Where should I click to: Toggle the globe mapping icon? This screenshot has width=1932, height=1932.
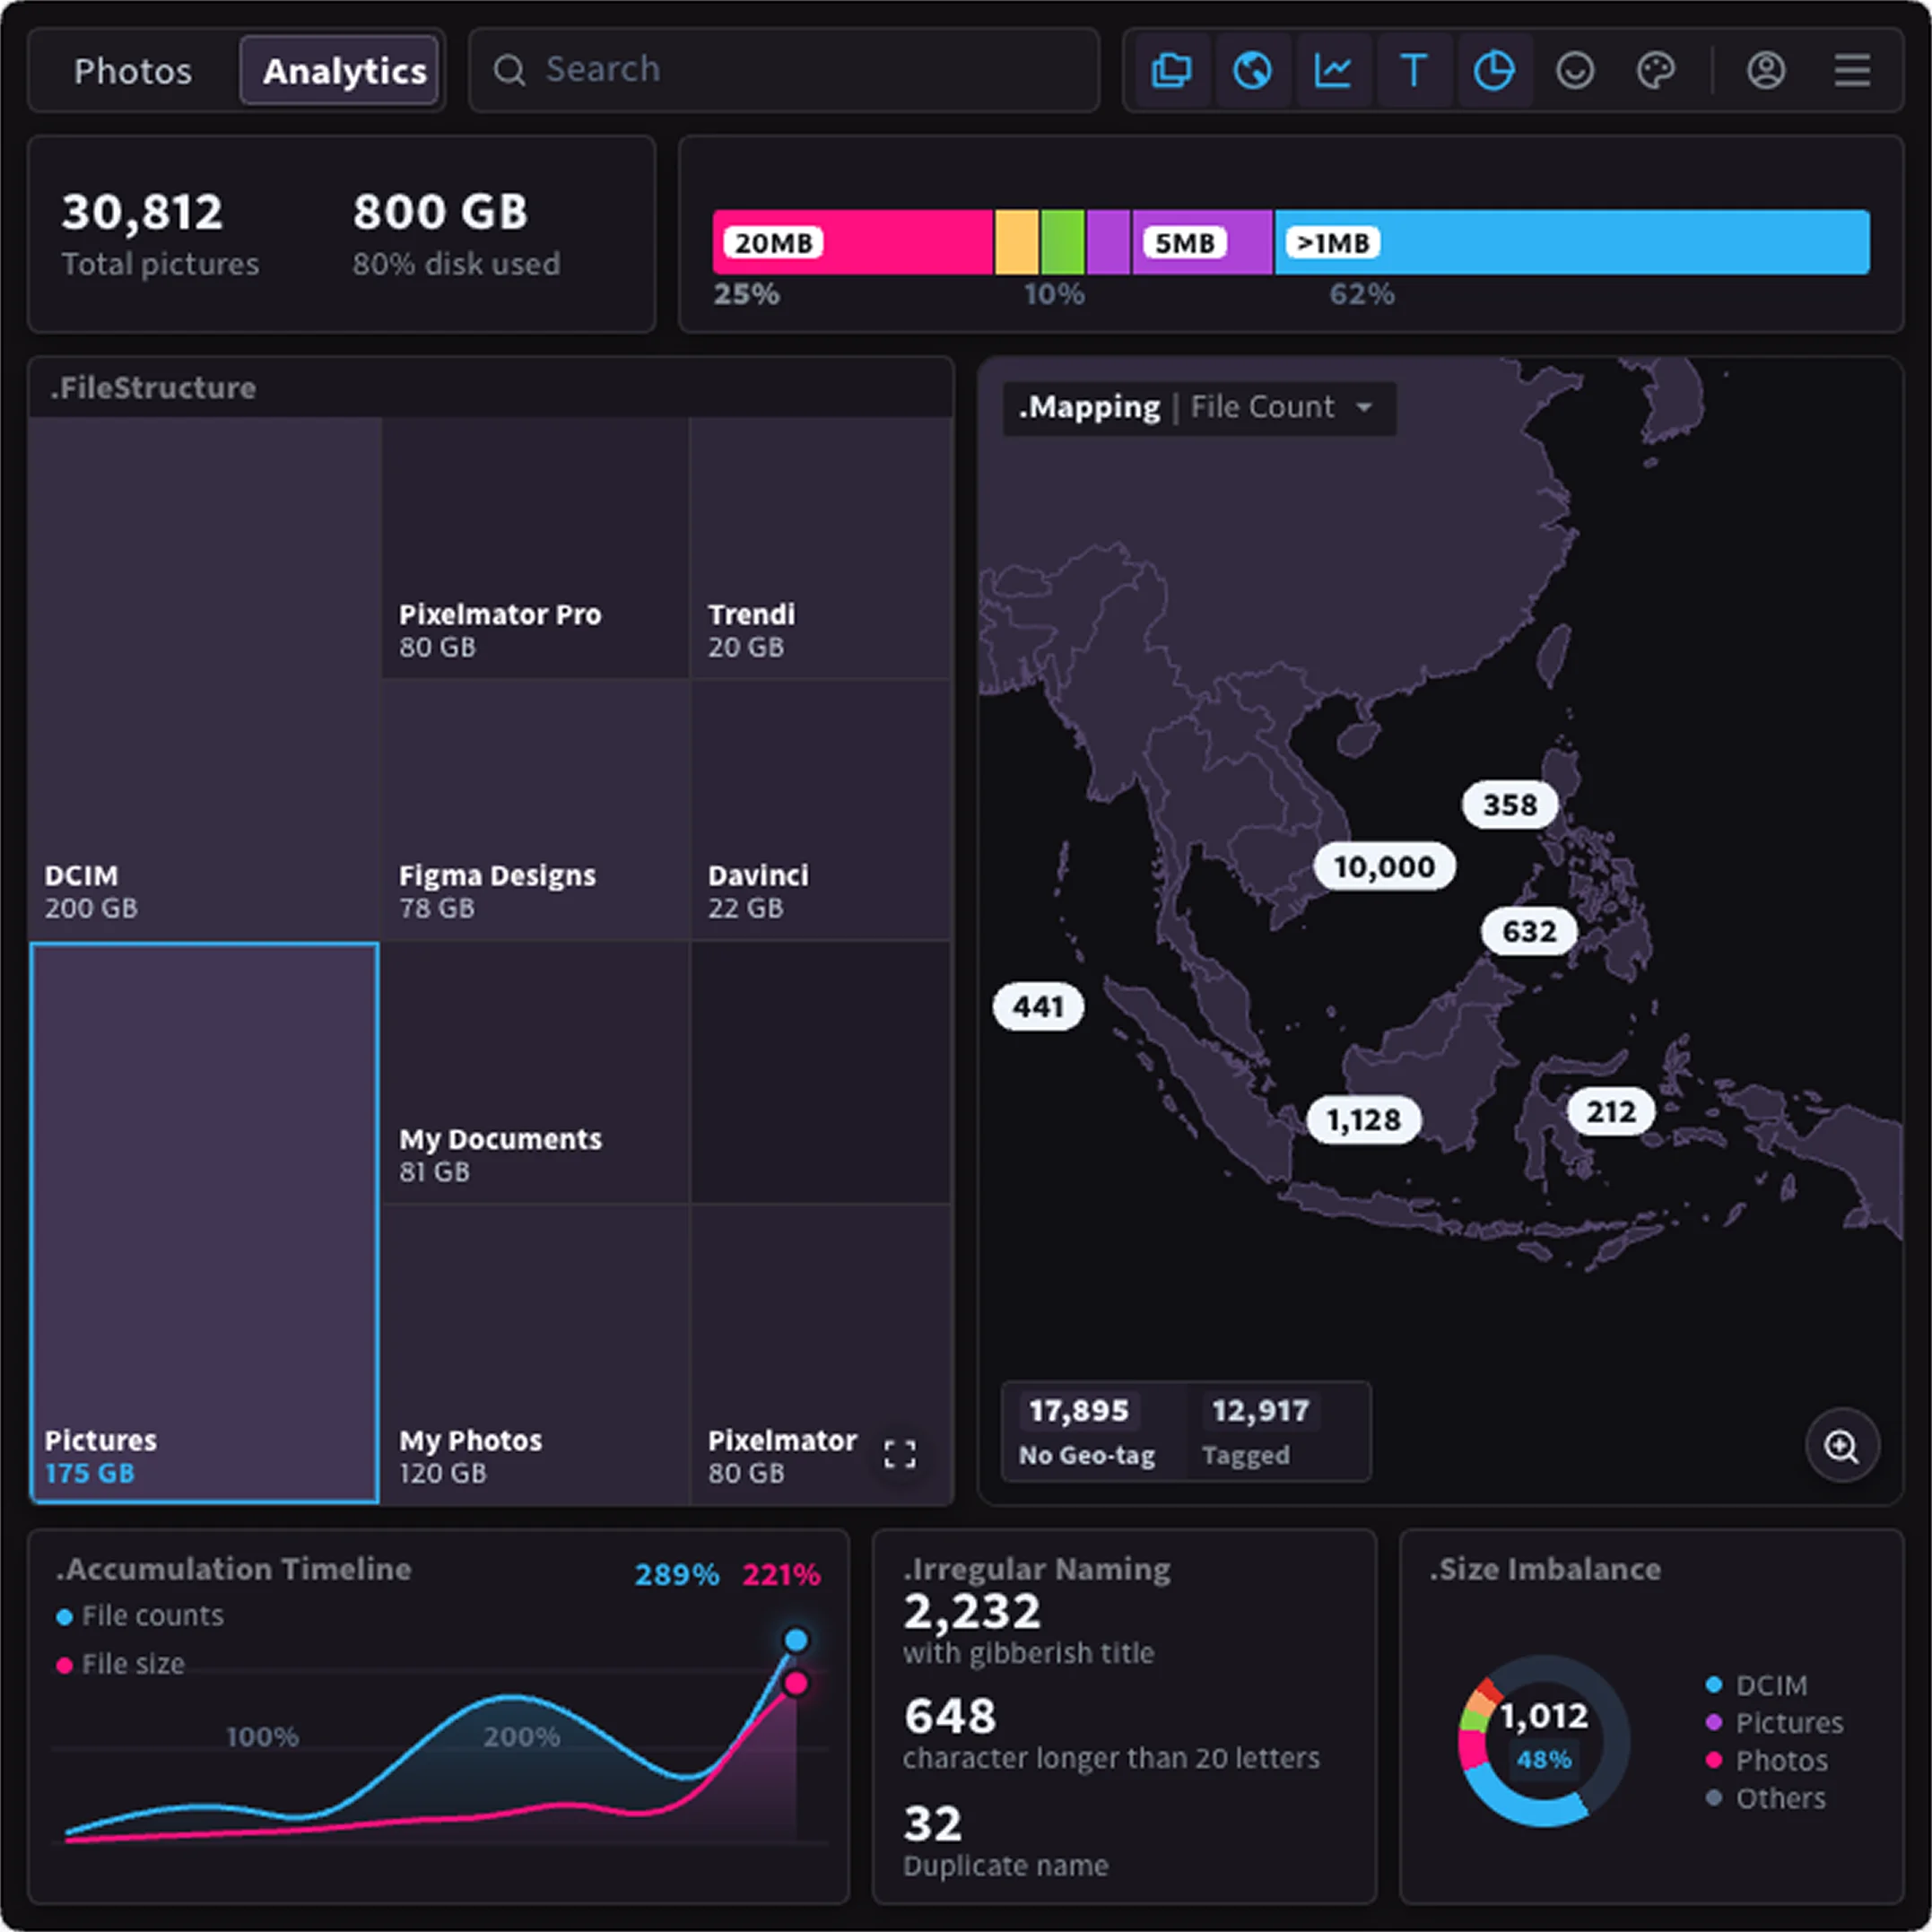1252,71
